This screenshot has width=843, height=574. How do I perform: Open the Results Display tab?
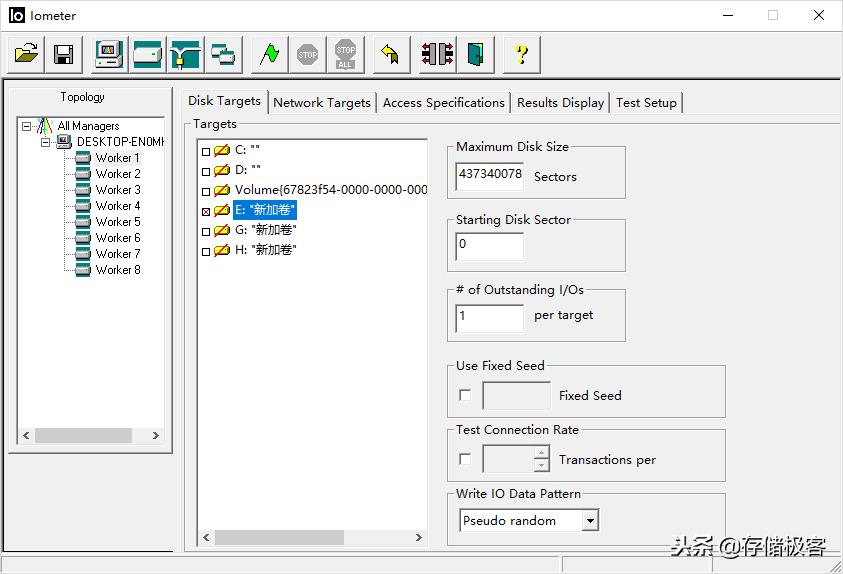point(560,102)
